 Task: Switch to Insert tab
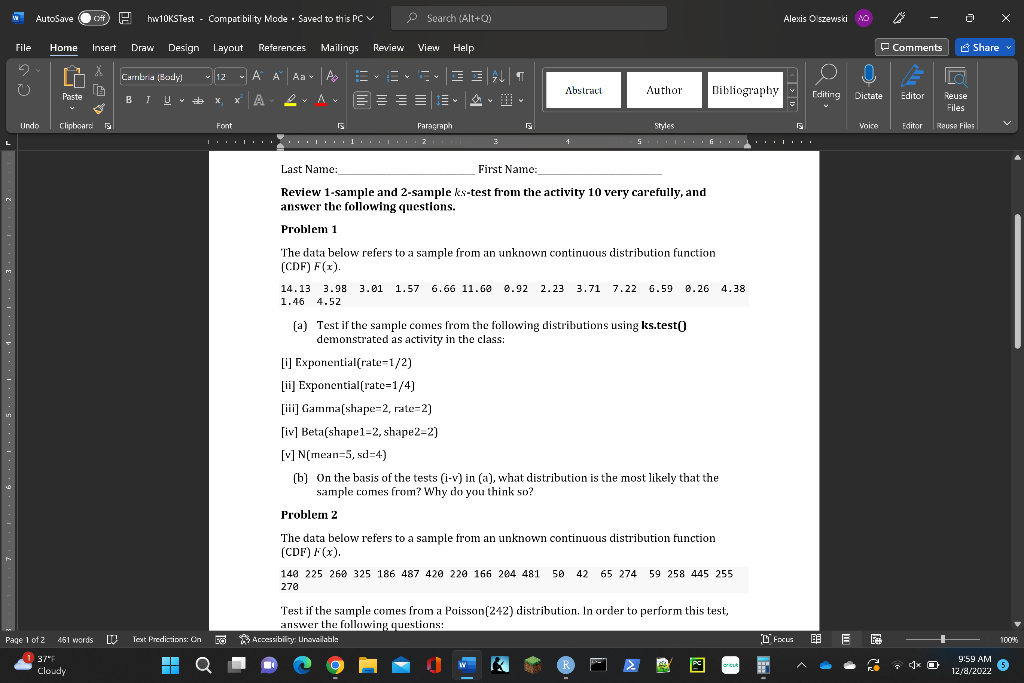[x=104, y=48]
